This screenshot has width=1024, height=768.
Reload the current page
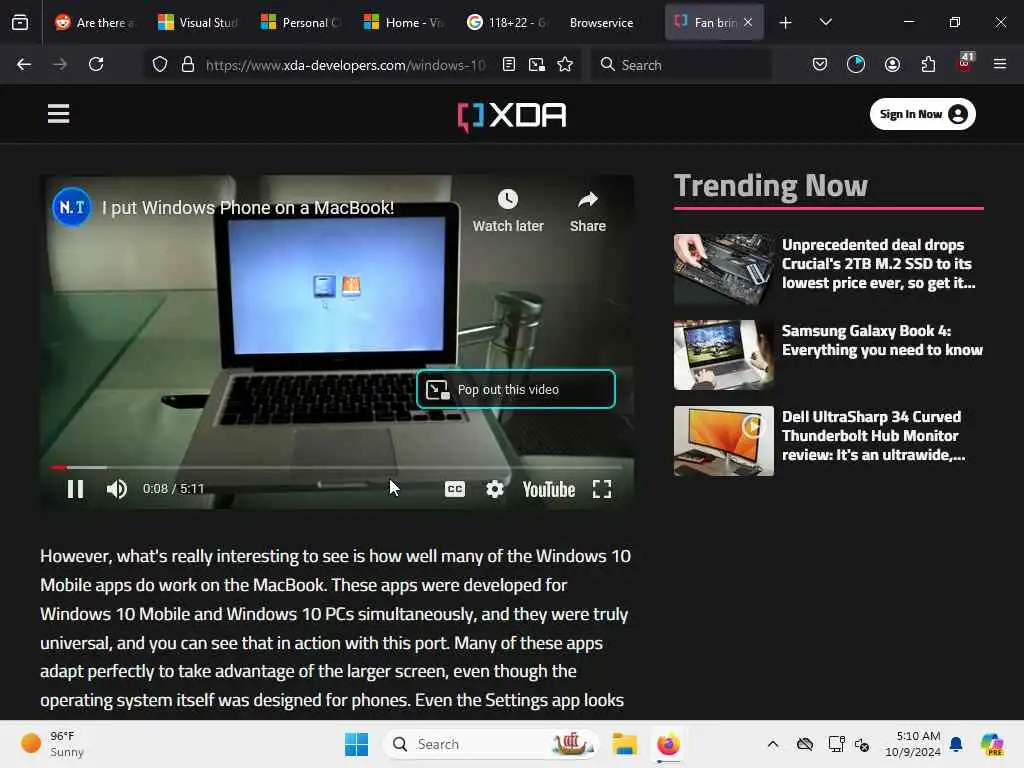click(96, 64)
